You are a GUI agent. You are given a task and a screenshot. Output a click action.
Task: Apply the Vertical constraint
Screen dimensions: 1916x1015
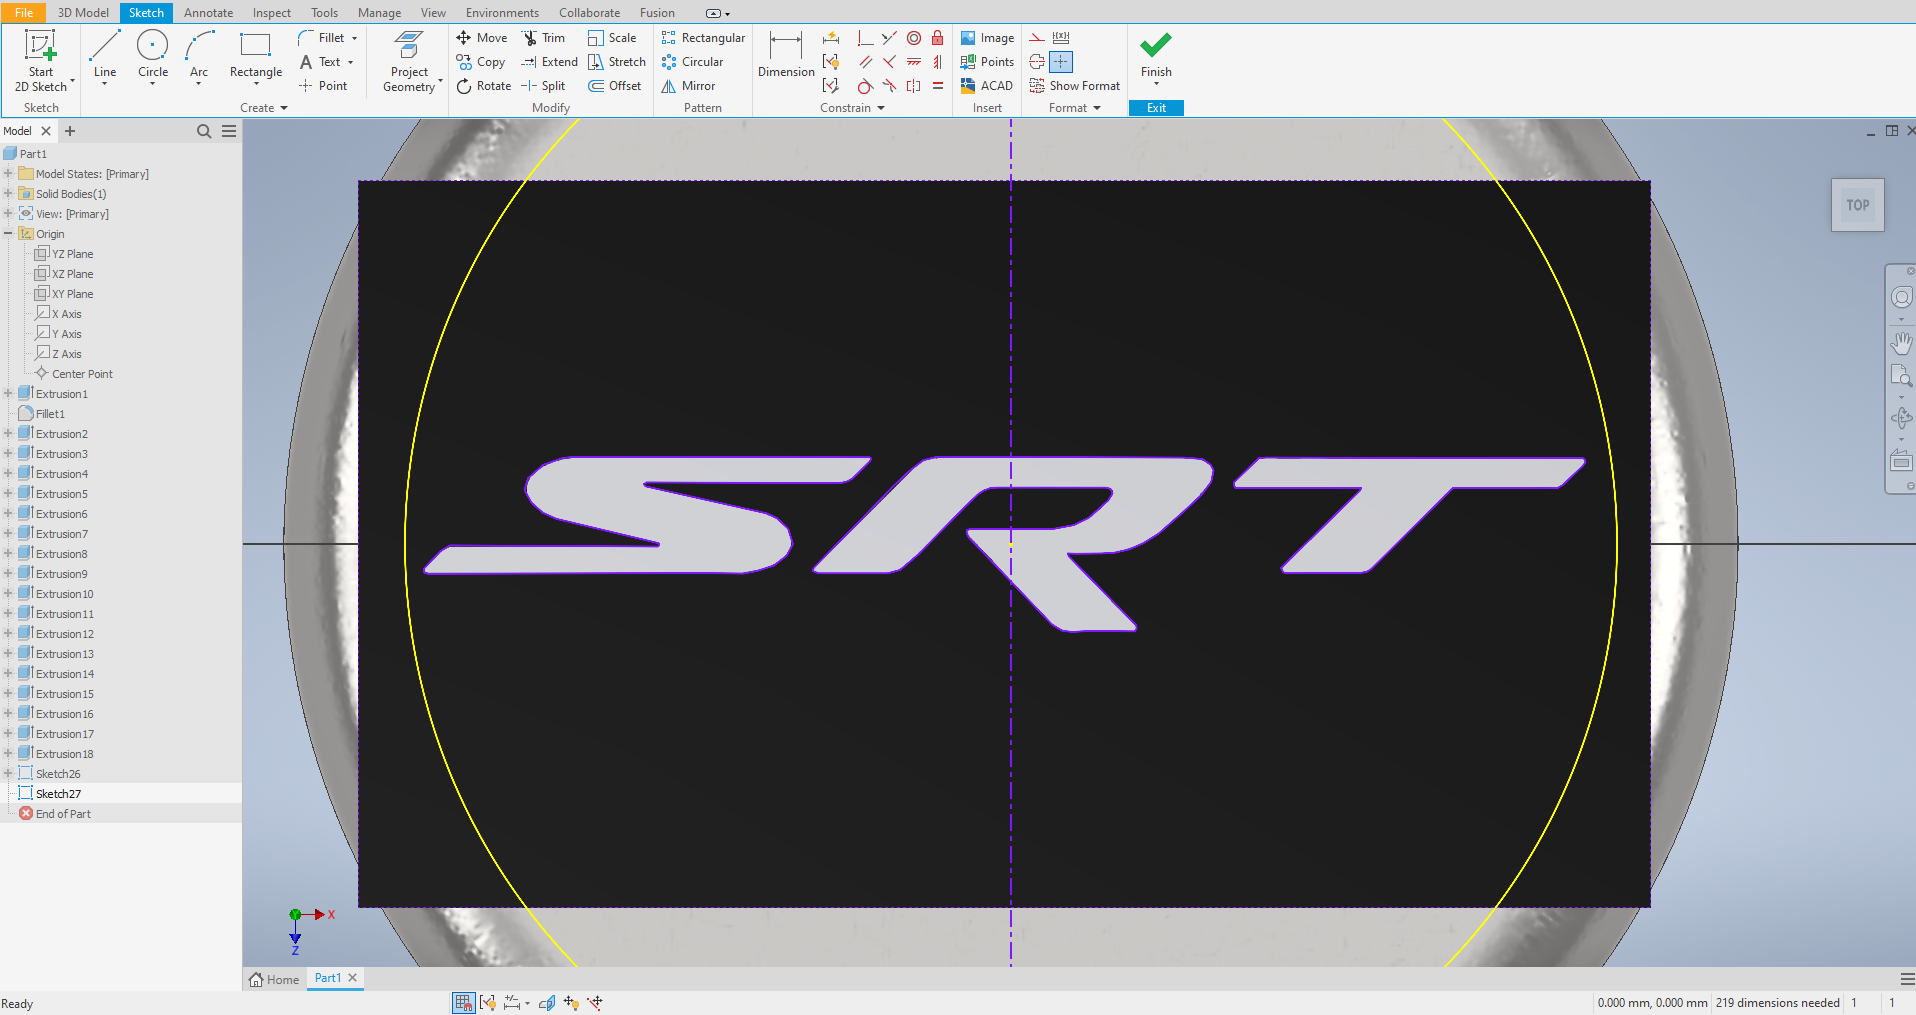(x=937, y=62)
